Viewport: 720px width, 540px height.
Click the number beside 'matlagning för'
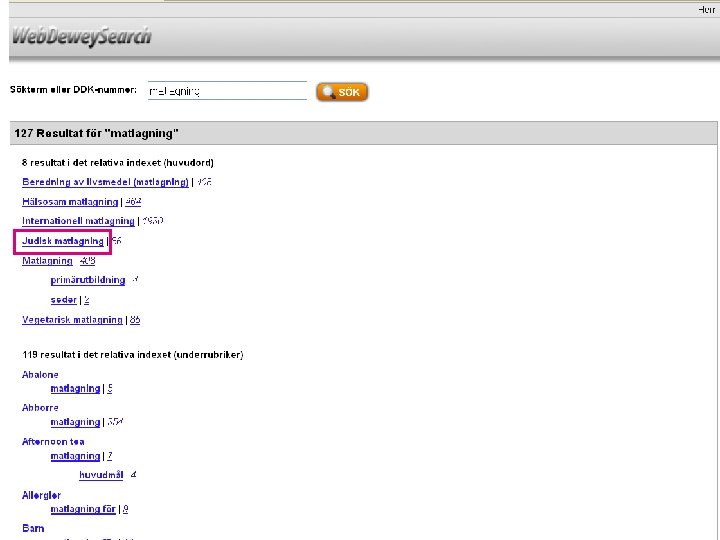tap(125, 509)
